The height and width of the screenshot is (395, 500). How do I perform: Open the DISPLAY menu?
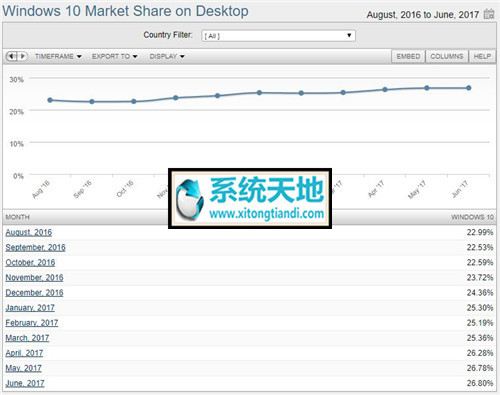(167, 56)
